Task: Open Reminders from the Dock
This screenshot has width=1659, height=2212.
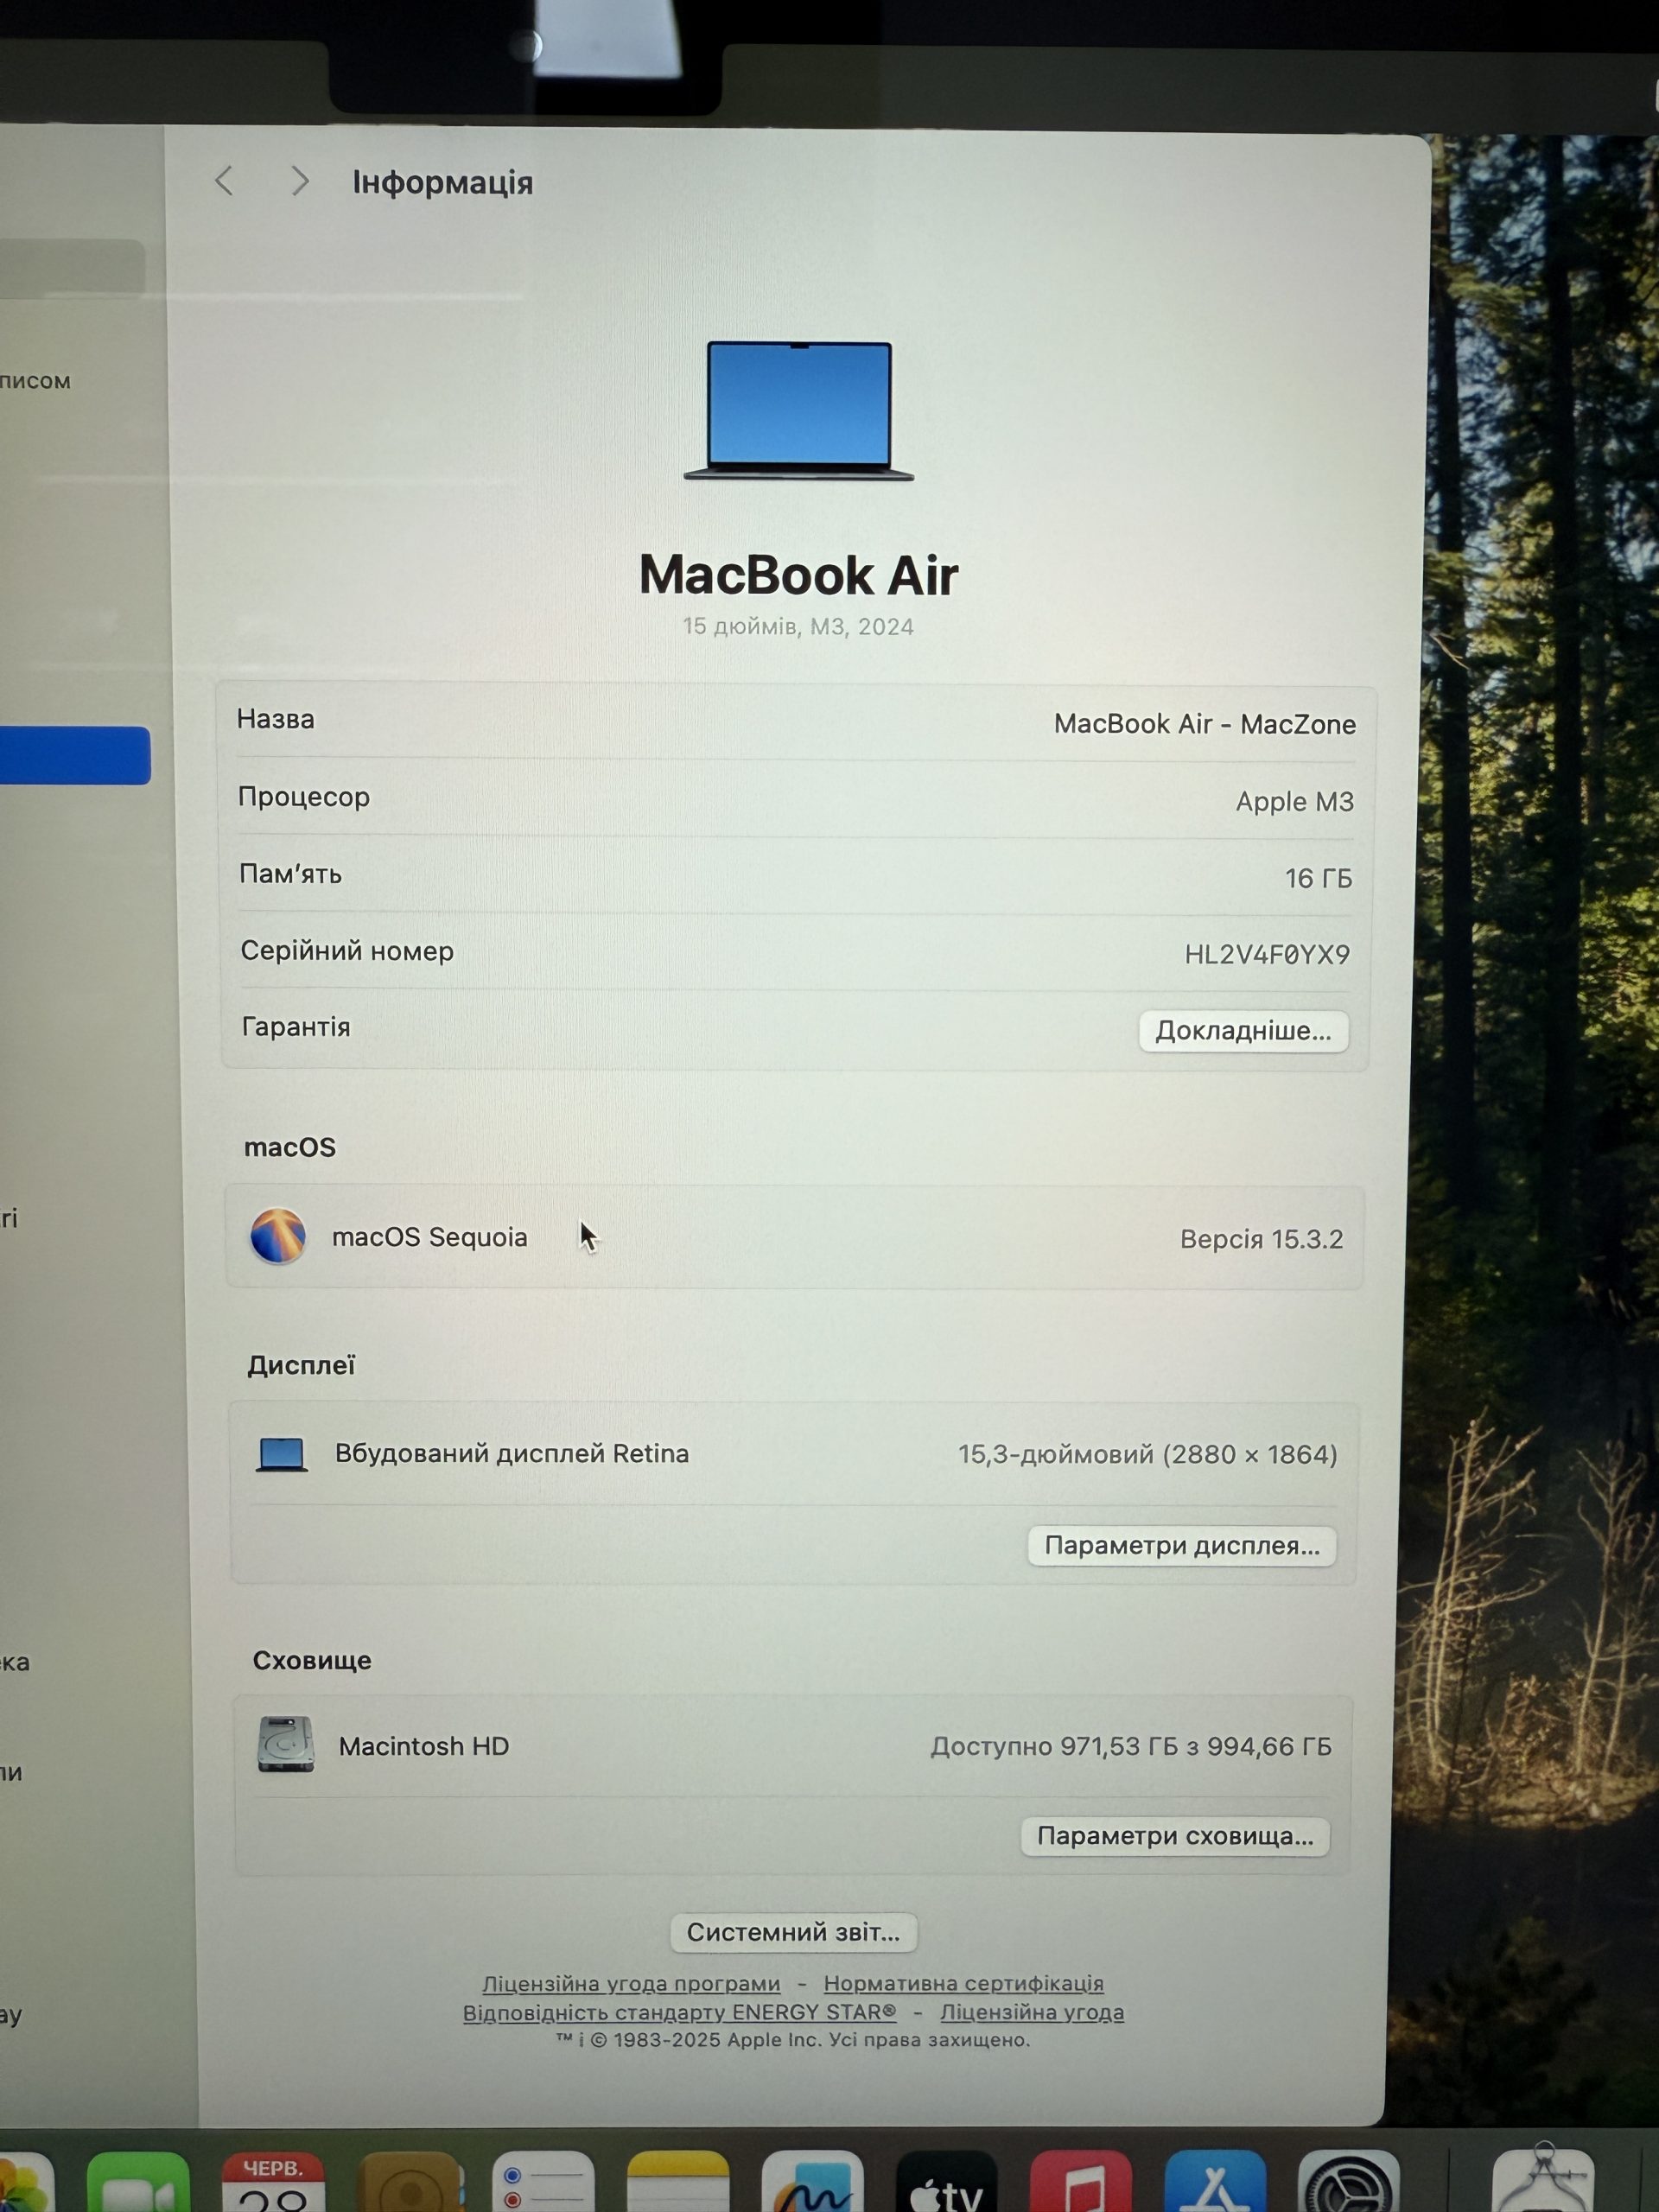Action: (x=543, y=2182)
